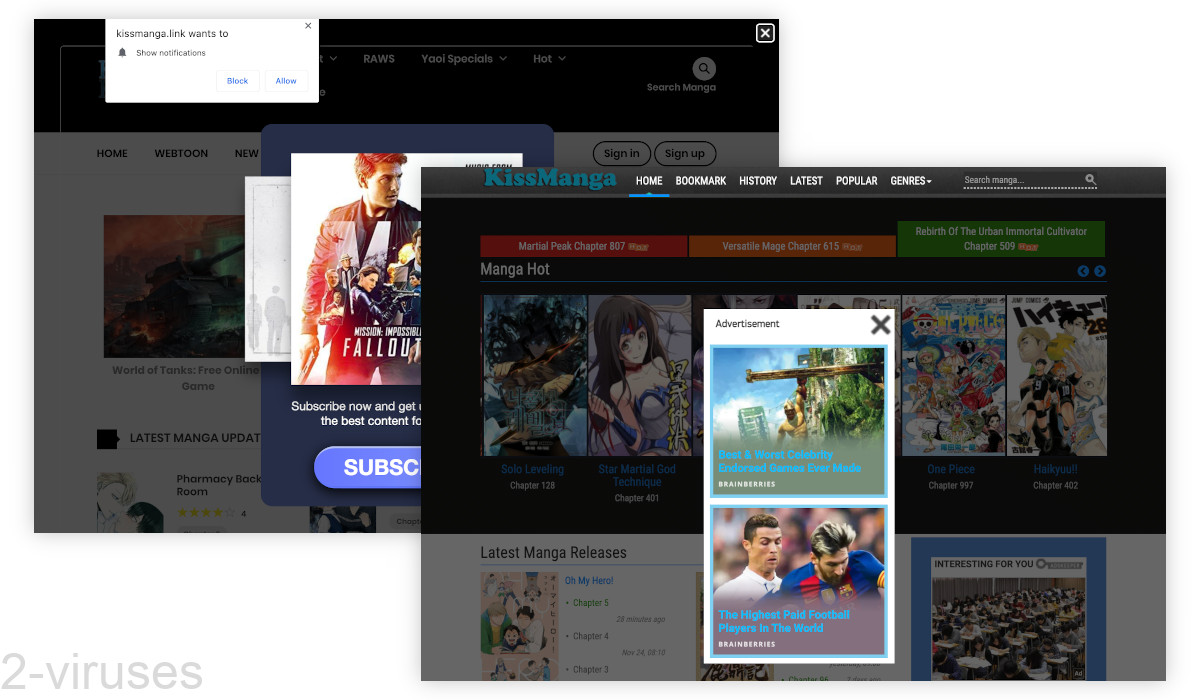Open the HISTORY tab
Viewport: 1200px width, 700px height.
click(x=758, y=181)
